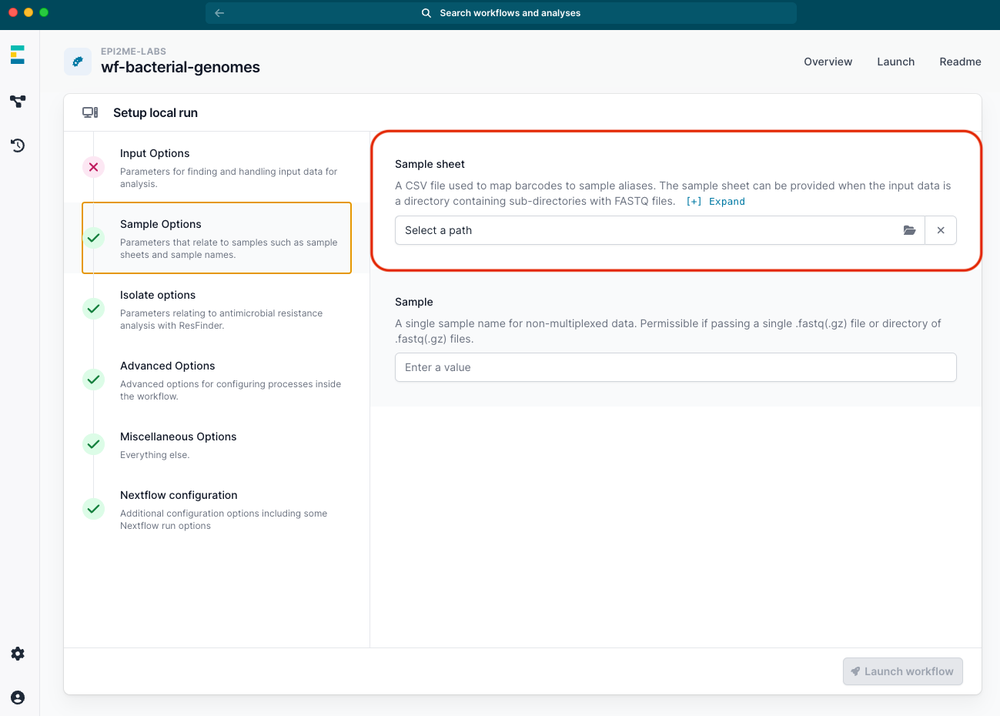1000x716 pixels.
Task: Click the wf-bacterial-genomes workflow icon
Action: click(x=78, y=62)
